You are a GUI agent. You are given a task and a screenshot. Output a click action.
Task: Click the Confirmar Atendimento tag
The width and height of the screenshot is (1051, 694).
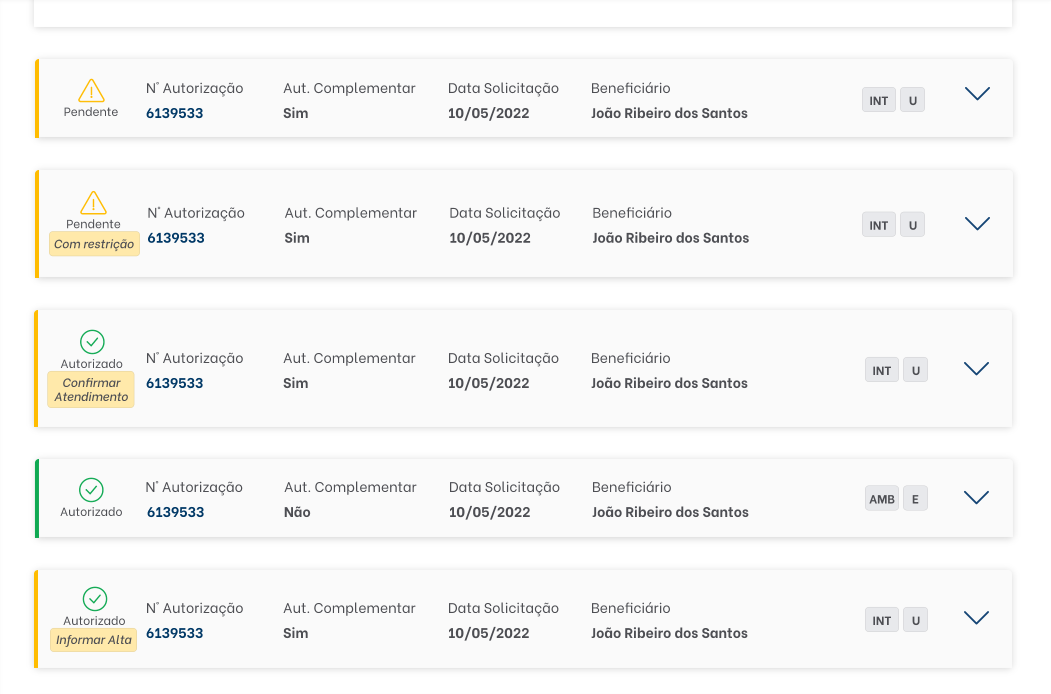tap(91, 390)
